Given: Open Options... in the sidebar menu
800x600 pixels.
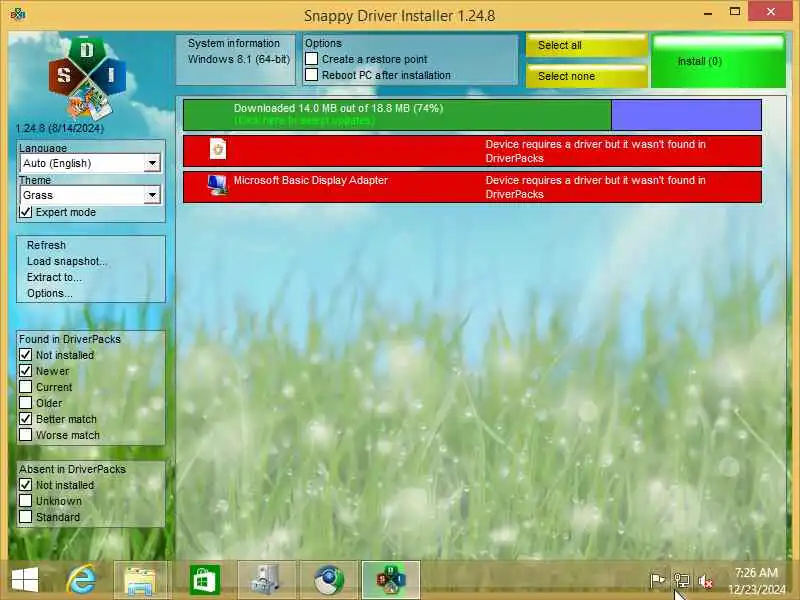Looking at the screenshot, I should [x=49, y=293].
